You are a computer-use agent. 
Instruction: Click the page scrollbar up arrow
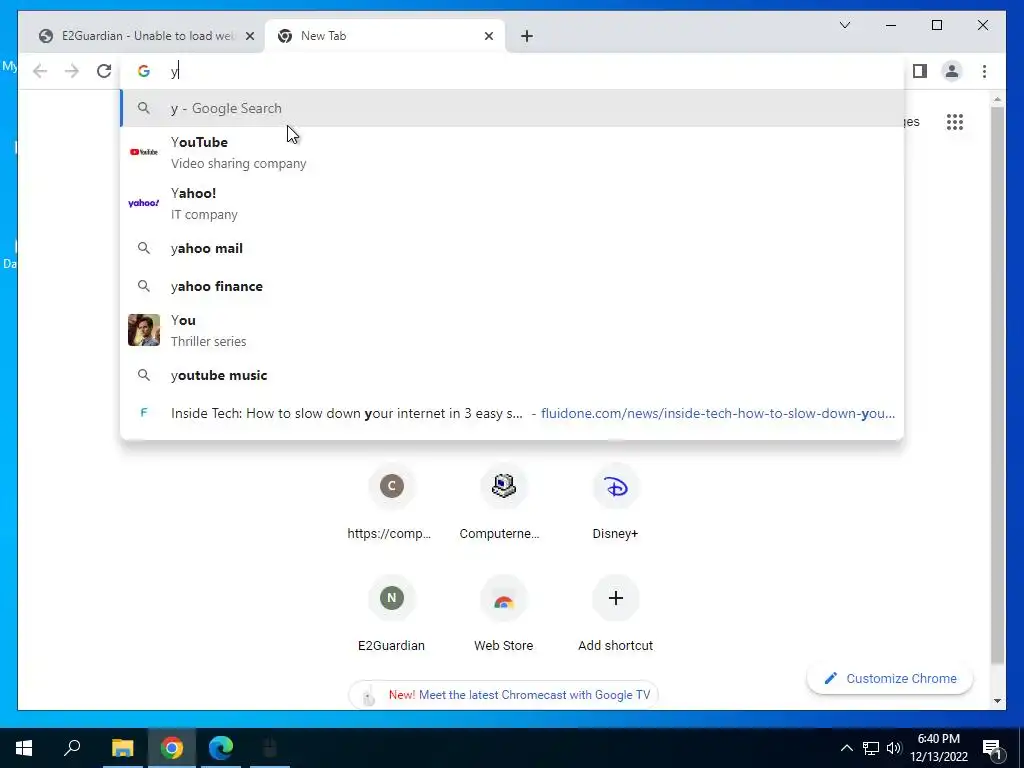(997, 99)
